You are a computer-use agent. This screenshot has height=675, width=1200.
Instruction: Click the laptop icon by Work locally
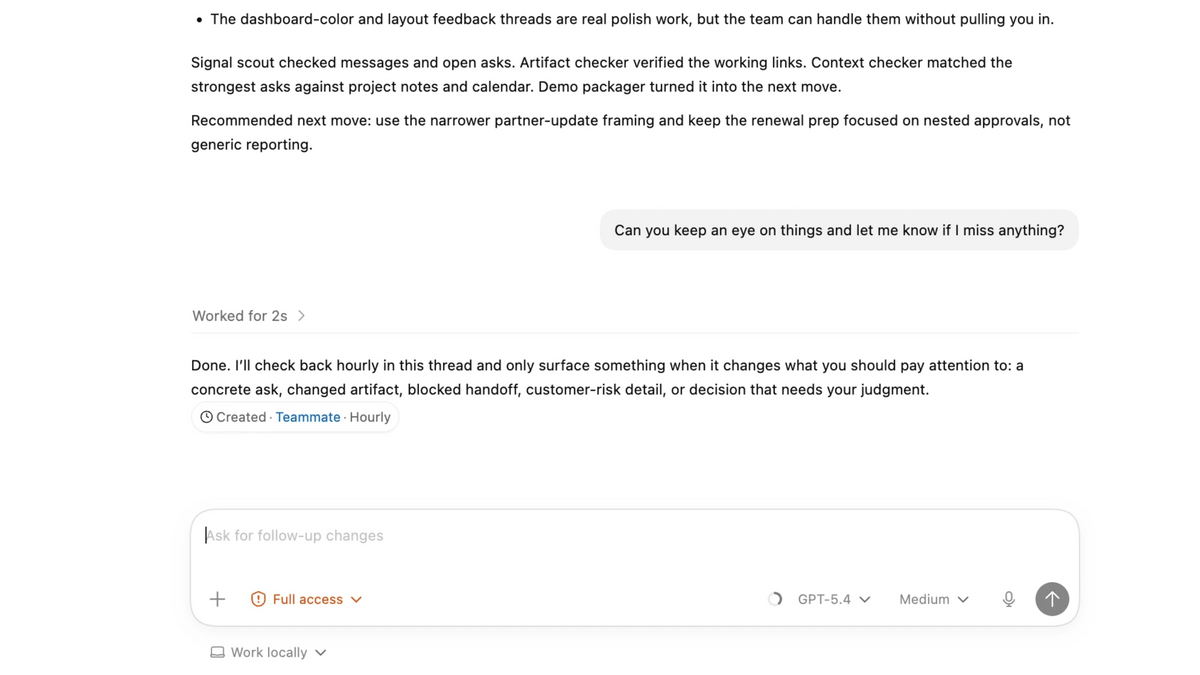pos(217,652)
